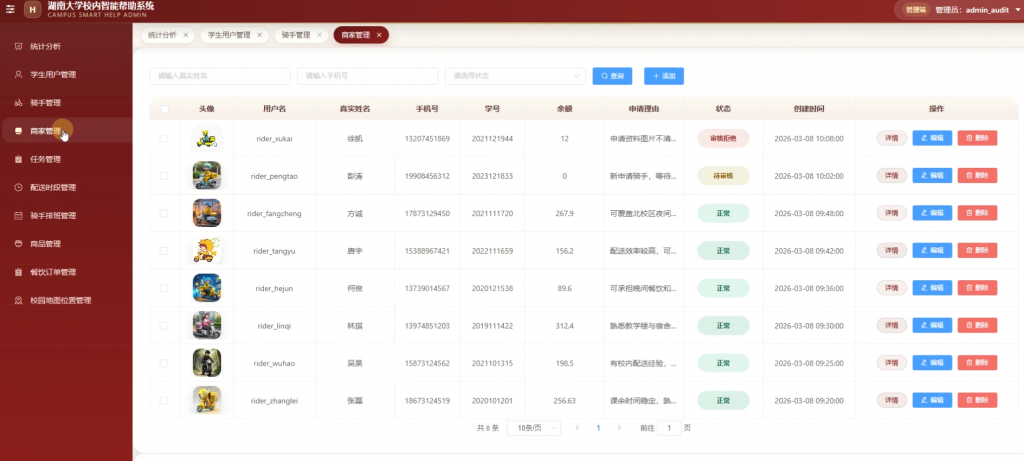Focus the 请输入手机号 input field
Image resolution: width=1024 pixels, height=461 pixels.
coord(368,76)
